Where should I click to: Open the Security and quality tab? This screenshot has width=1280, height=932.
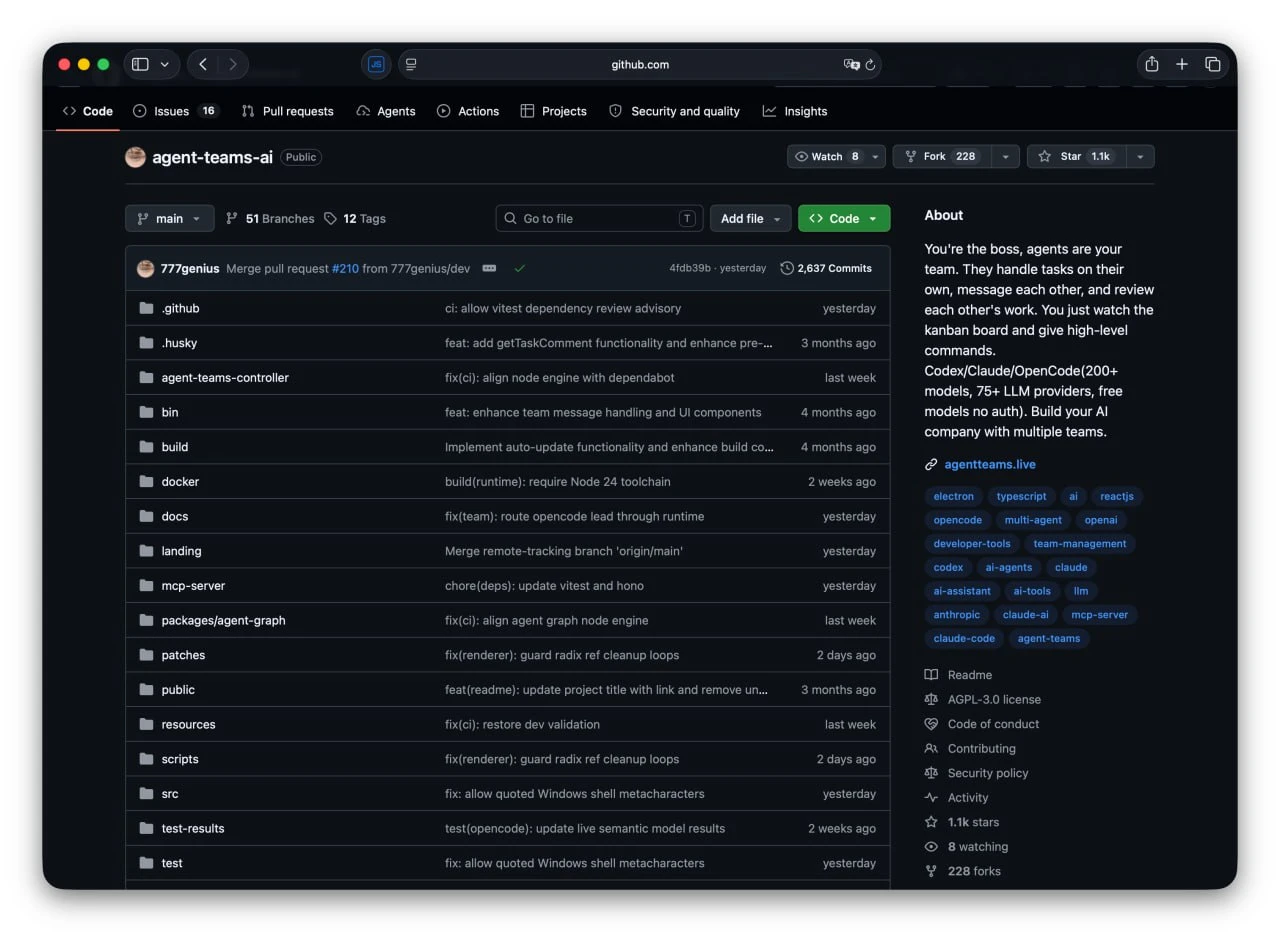click(675, 111)
